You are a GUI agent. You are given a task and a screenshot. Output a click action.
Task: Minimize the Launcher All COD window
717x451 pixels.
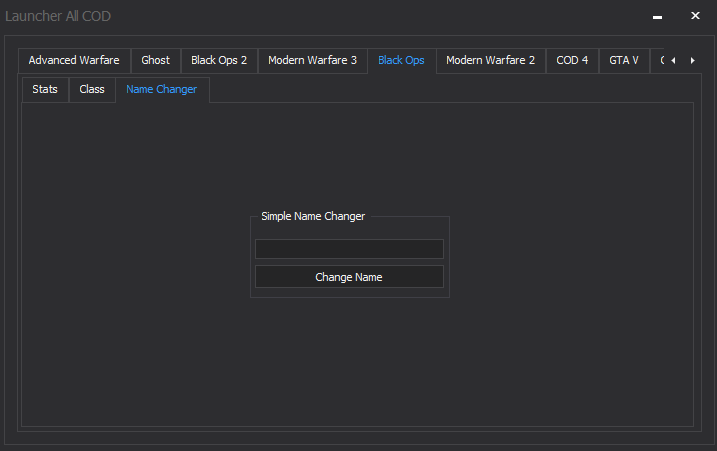[x=658, y=16]
